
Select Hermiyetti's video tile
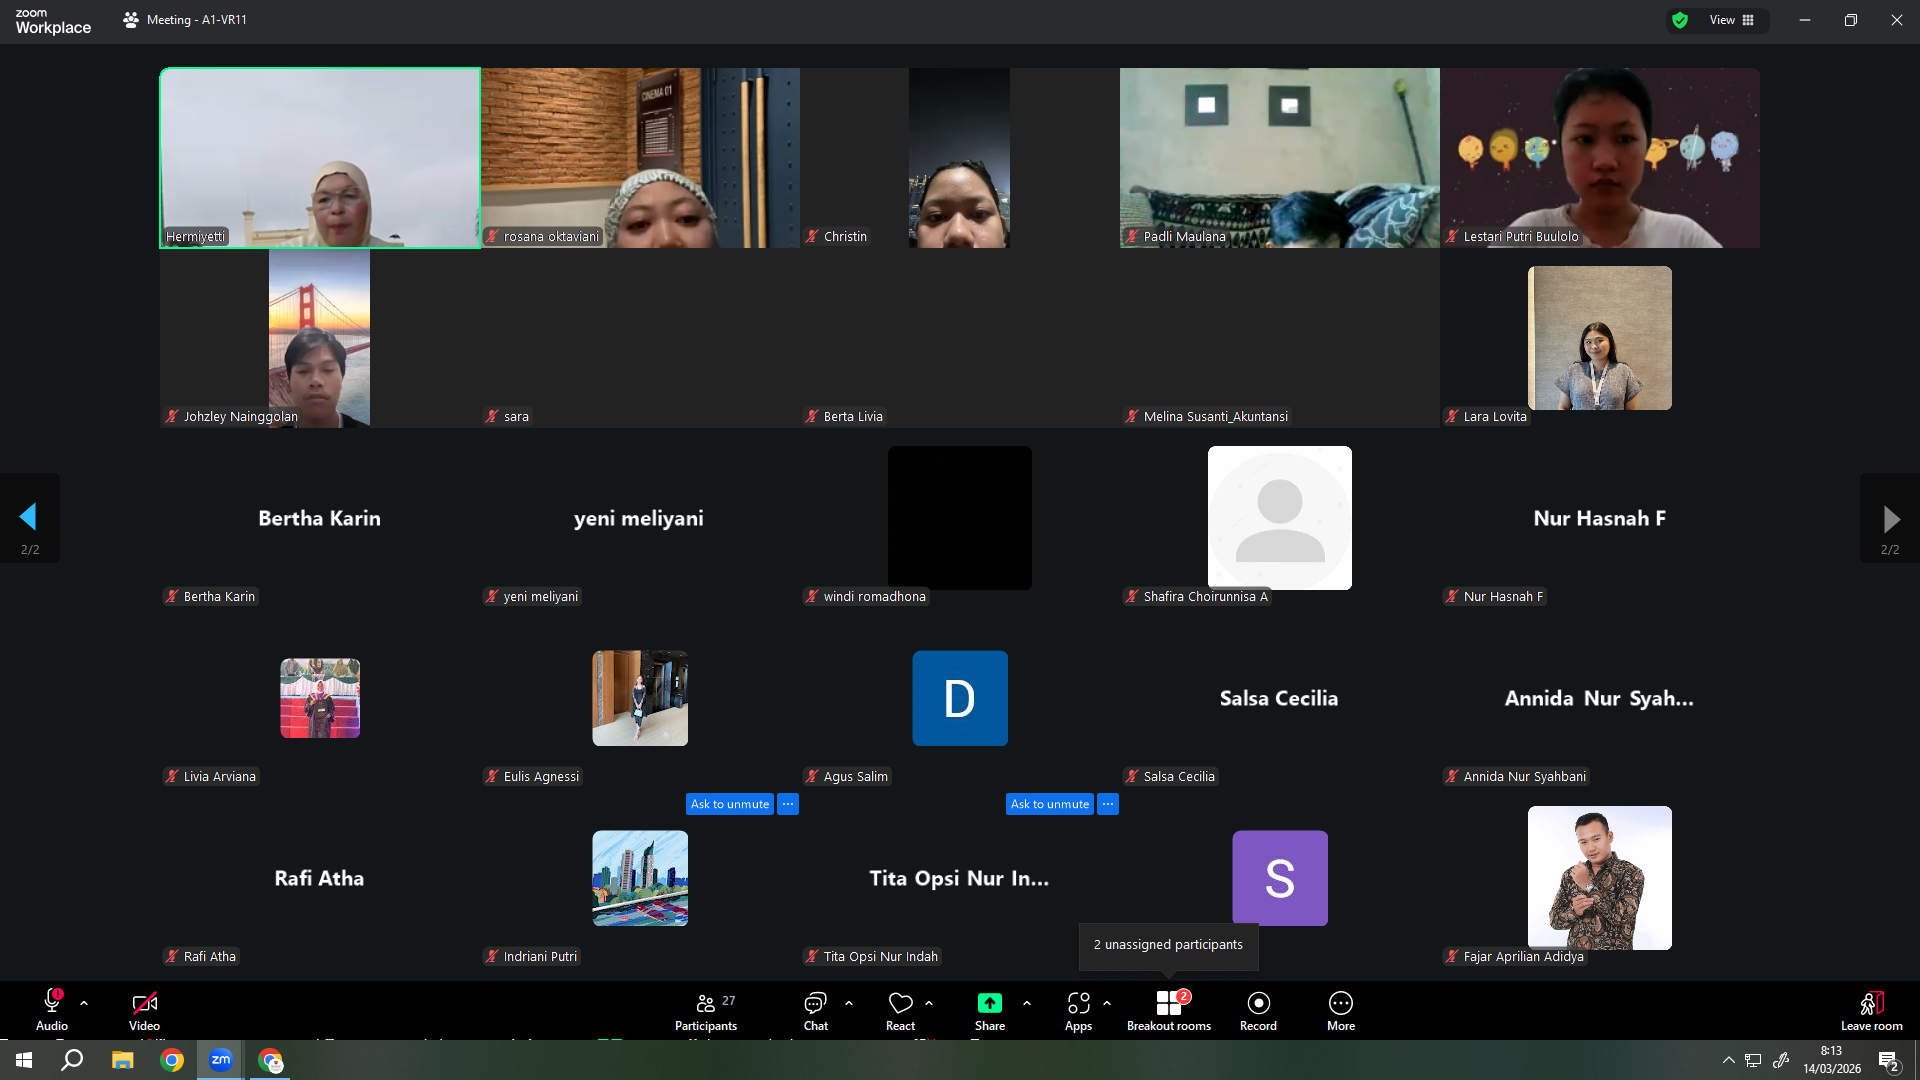pos(320,158)
